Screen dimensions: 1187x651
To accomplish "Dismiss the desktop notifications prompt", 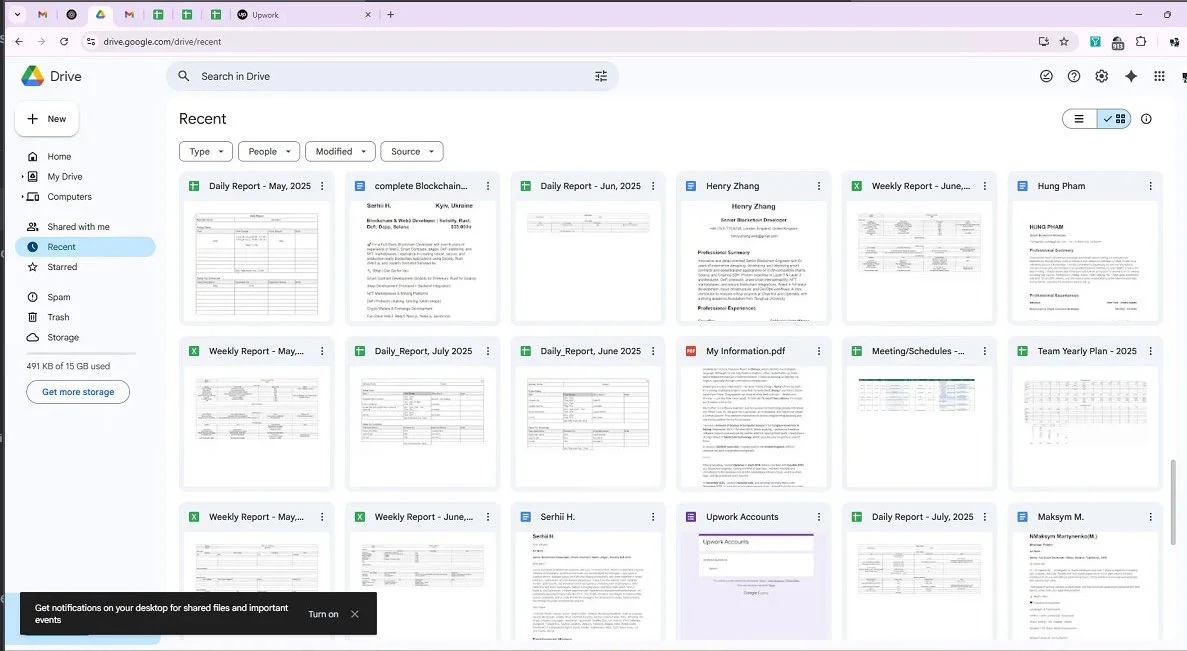I will pyautogui.click(x=355, y=614).
